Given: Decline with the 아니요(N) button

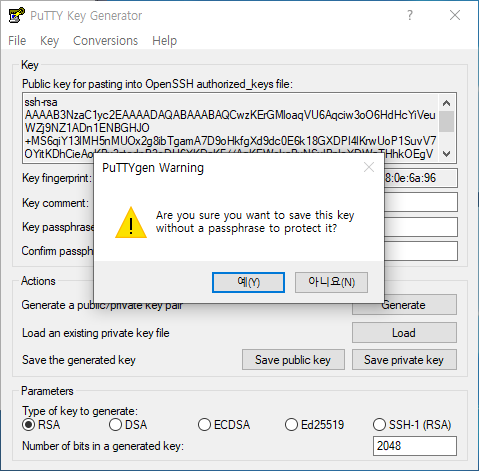Looking at the screenshot, I should tap(331, 282).
